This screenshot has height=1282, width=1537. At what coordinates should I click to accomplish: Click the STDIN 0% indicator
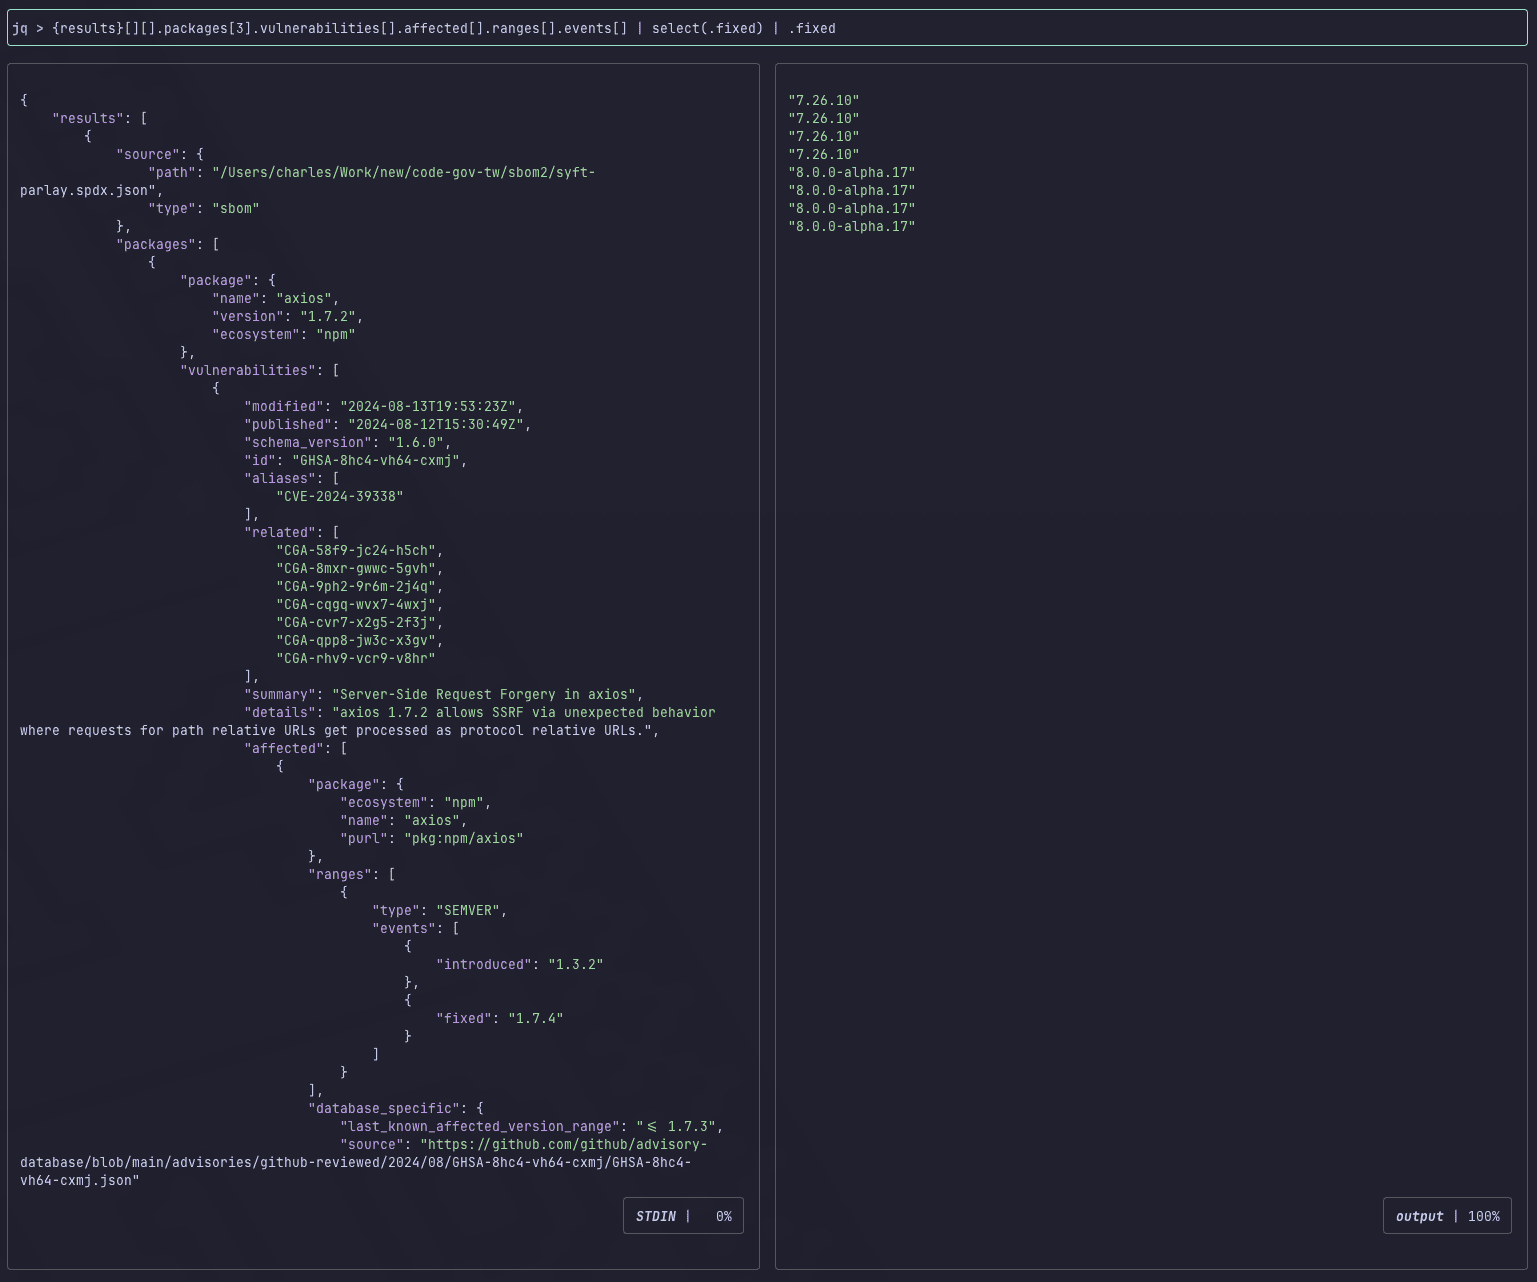click(x=683, y=1216)
